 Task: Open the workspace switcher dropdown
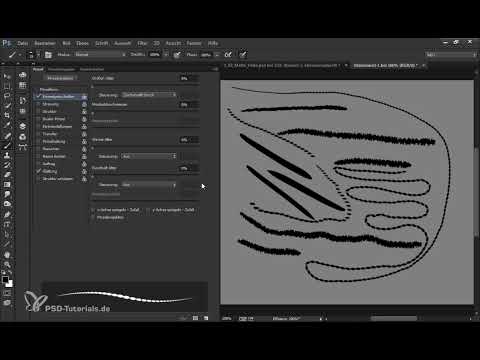click(451, 54)
